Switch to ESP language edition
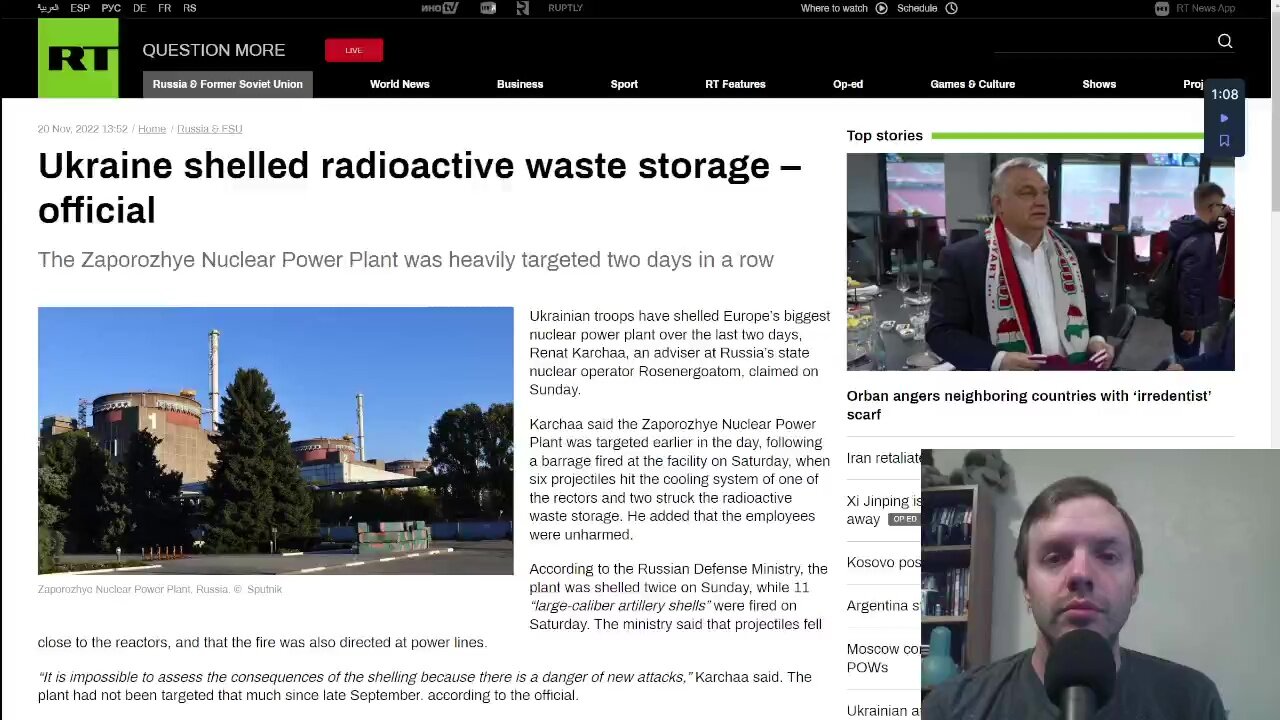The height and width of the screenshot is (720, 1280). point(80,8)
